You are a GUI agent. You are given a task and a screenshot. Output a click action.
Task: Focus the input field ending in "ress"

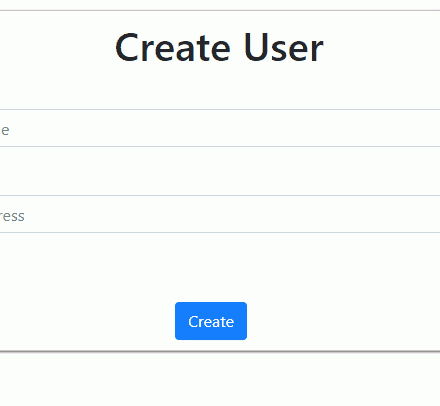220,214
